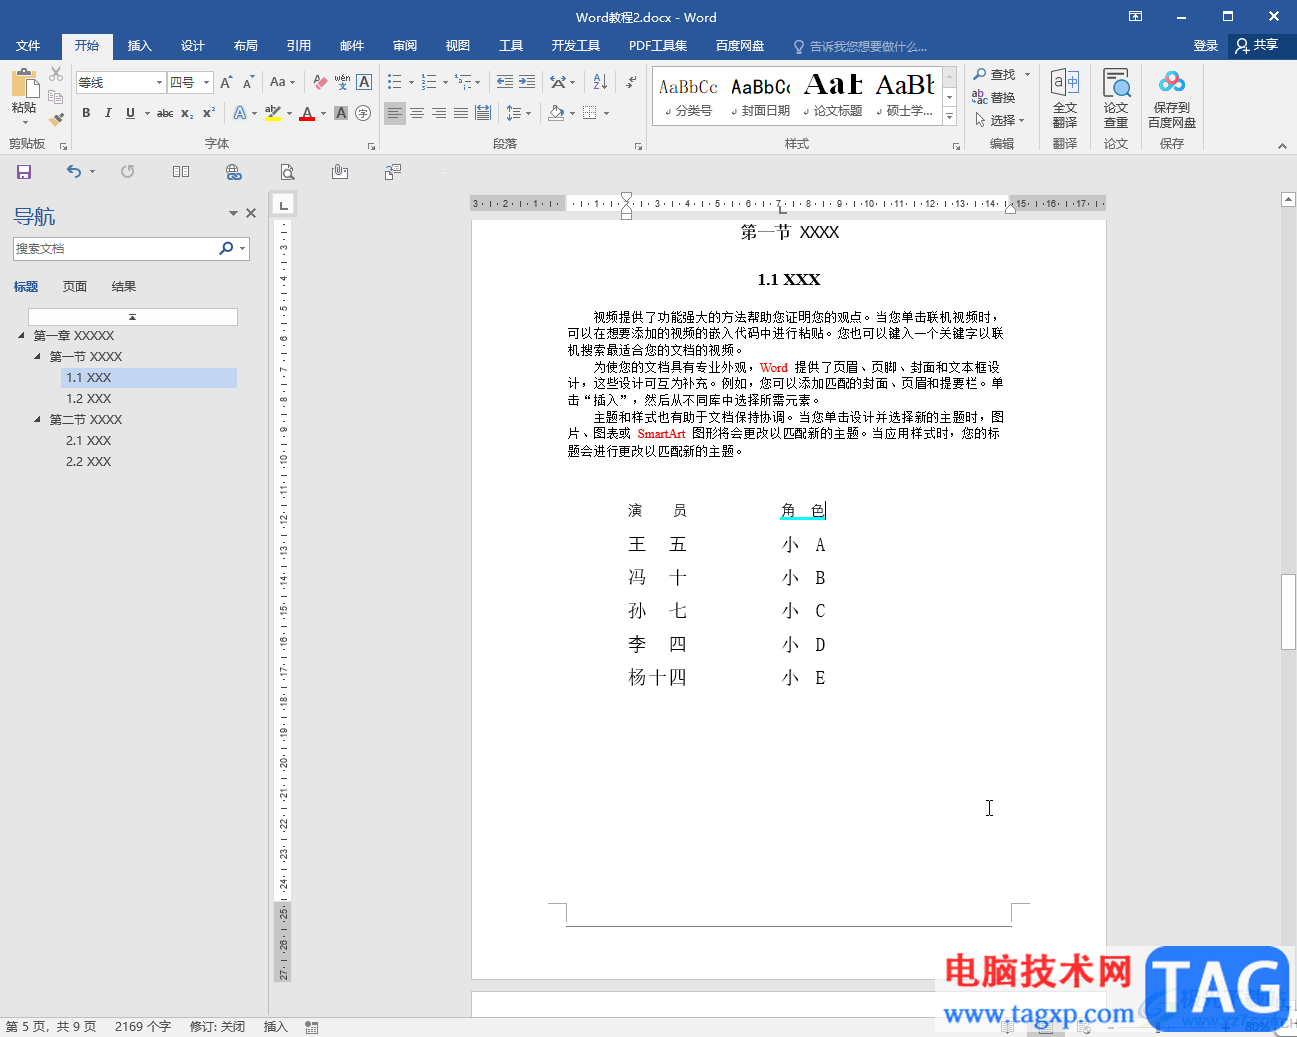Click the vertical scrollbar thumb
The image size is (1297, 1037).
(x=1288, y=612)
